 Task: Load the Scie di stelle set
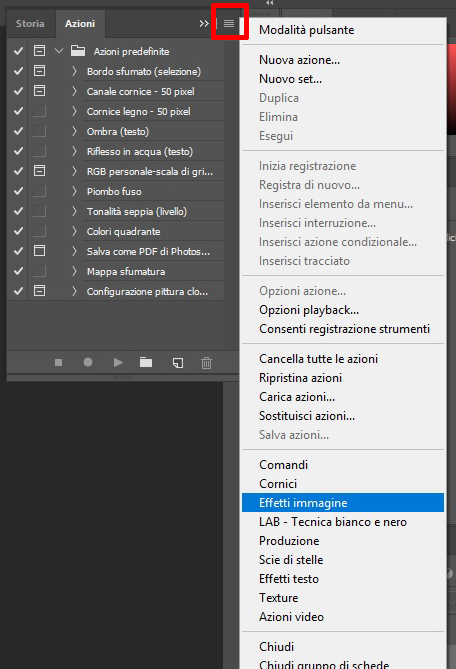pos(343,560)
